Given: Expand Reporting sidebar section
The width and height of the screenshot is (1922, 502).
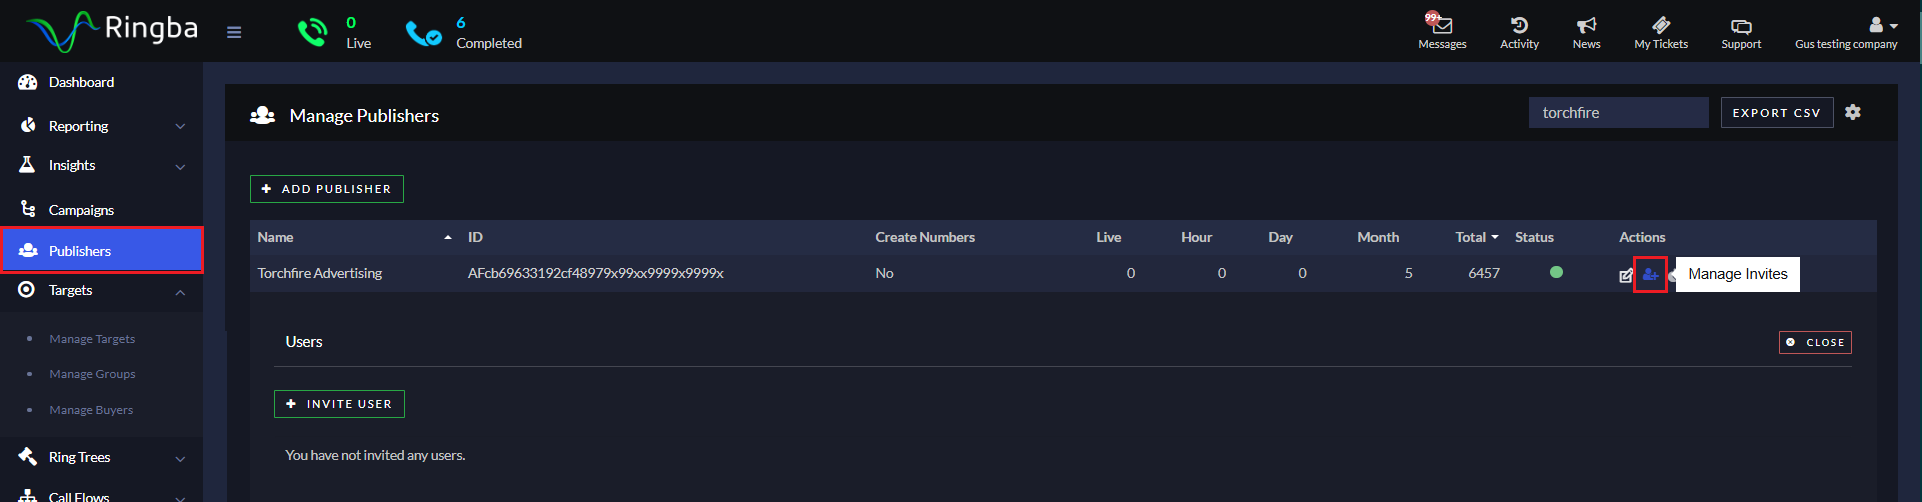Looking at the screenshot, I should tap(101, 126).
